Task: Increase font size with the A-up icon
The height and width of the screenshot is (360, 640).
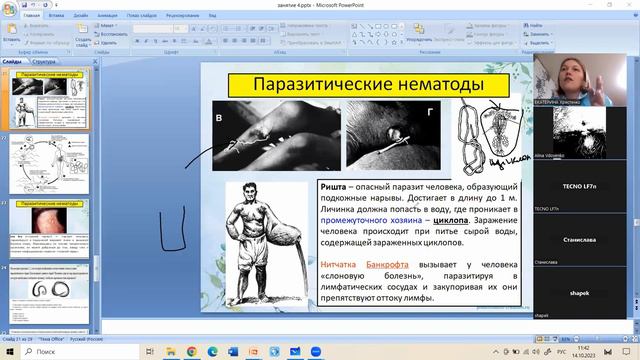Action: coord(194,29)
